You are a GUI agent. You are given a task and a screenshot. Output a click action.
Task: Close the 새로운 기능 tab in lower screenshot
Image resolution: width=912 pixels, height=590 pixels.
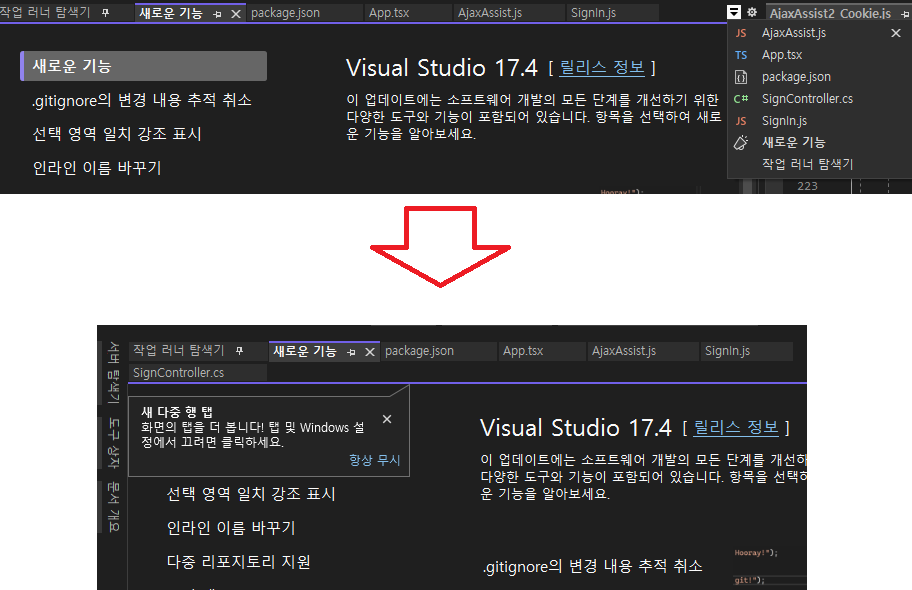pyautogui.click(x=369, y=352)
